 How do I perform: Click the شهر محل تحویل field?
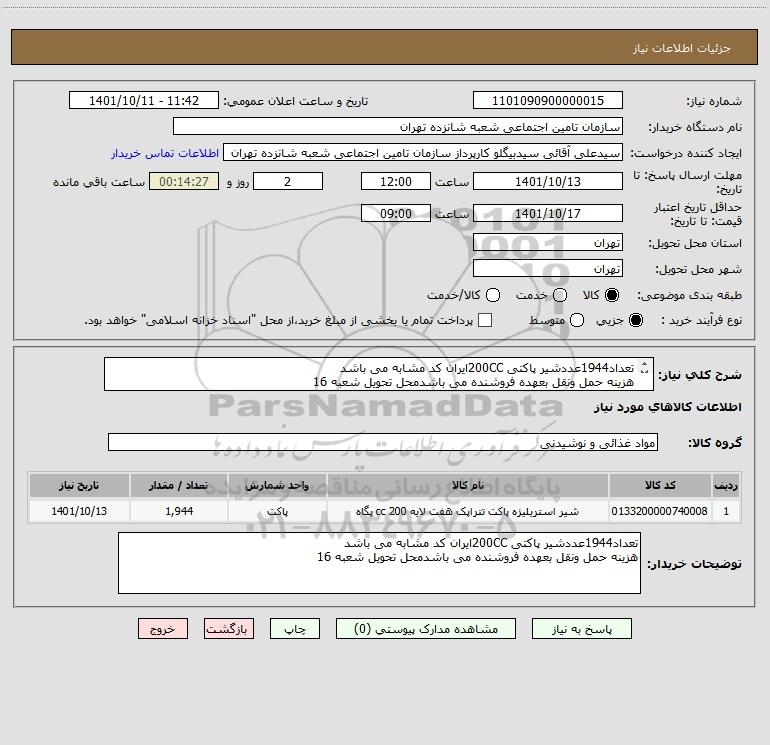point(548,269)
